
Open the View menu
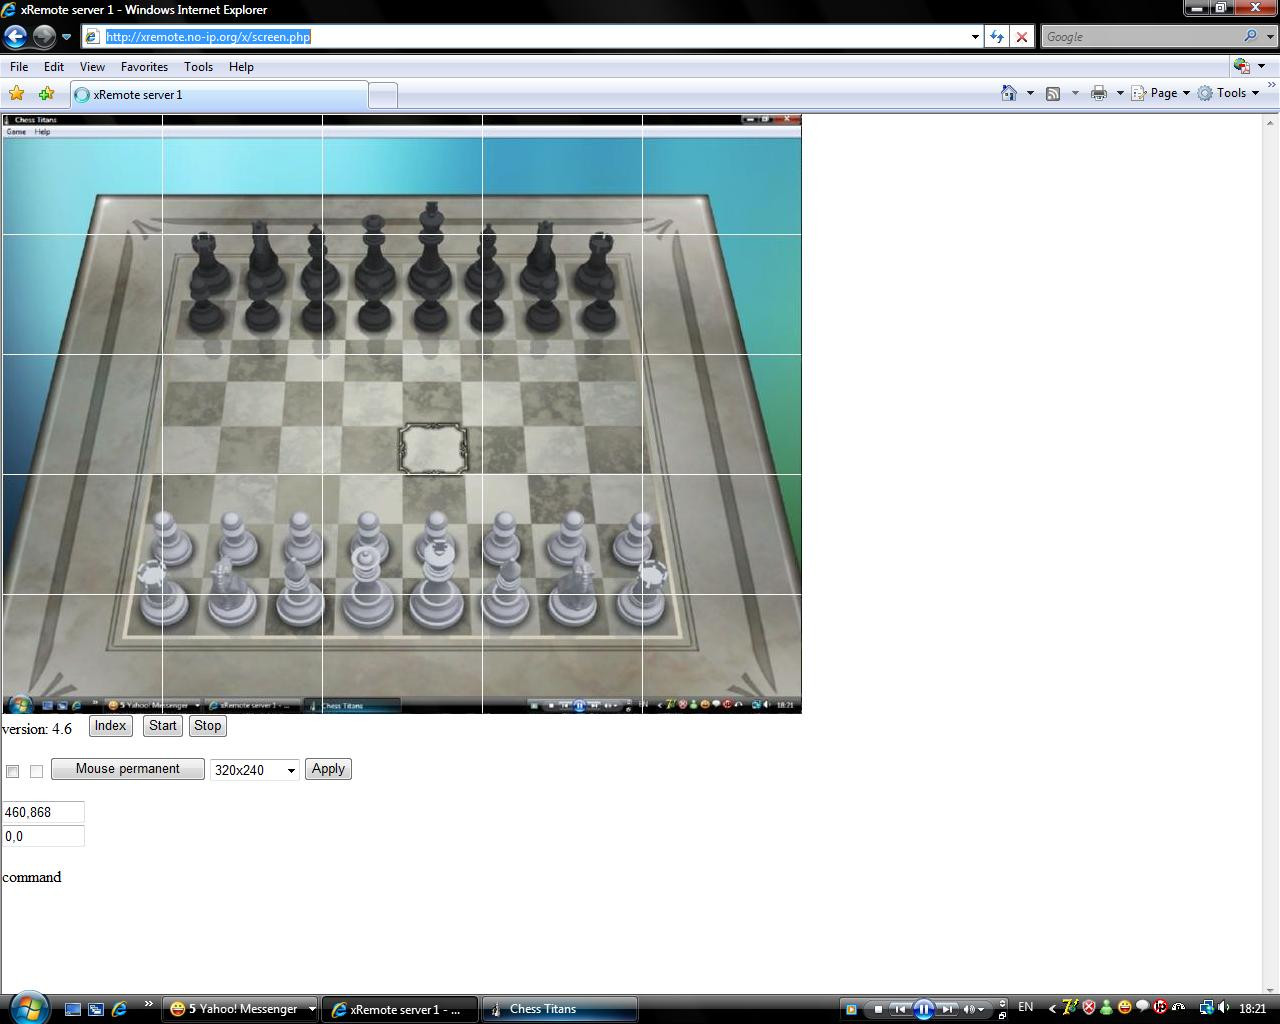point(92,67)
